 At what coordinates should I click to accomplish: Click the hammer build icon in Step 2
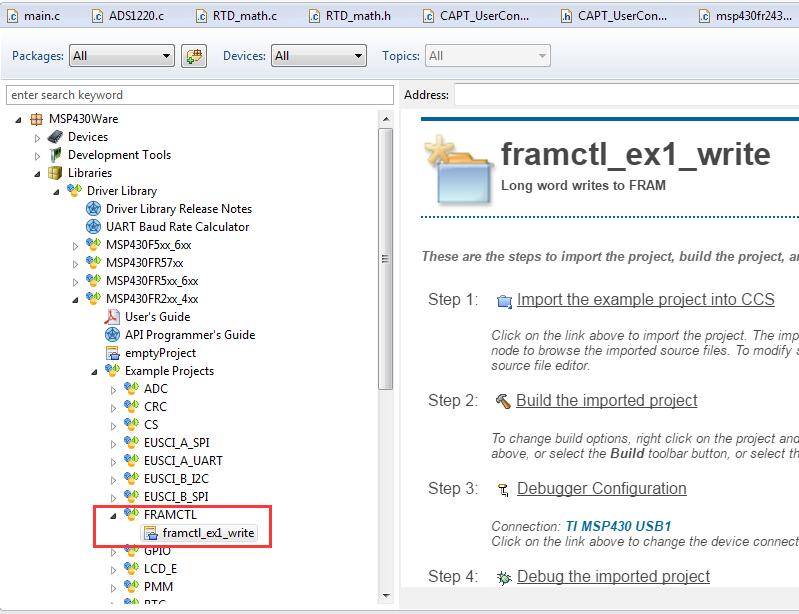pyautogui.click(x=503, y=402)
